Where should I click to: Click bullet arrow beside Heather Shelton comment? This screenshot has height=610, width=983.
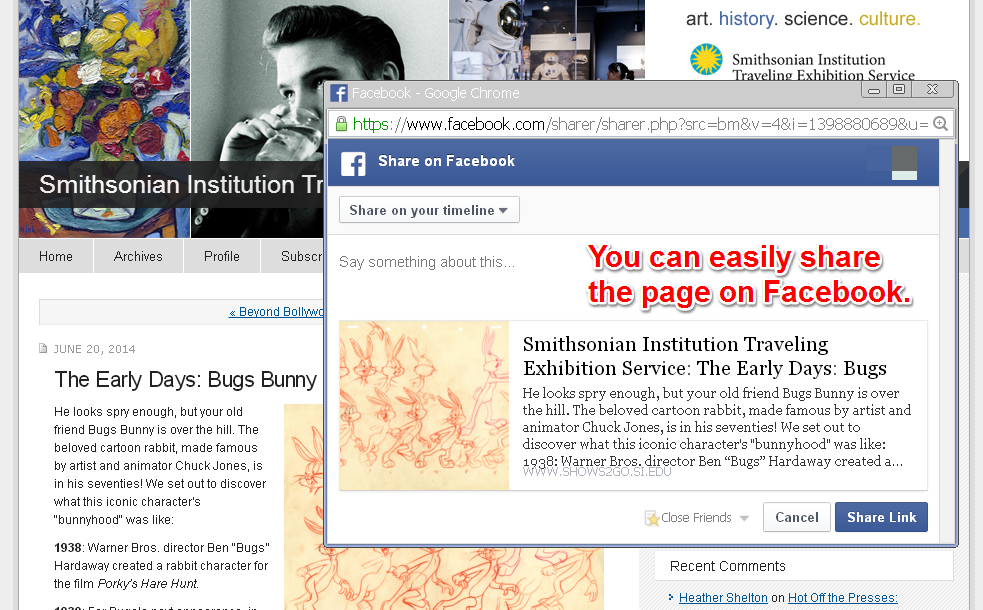click(x=671, y=597)
